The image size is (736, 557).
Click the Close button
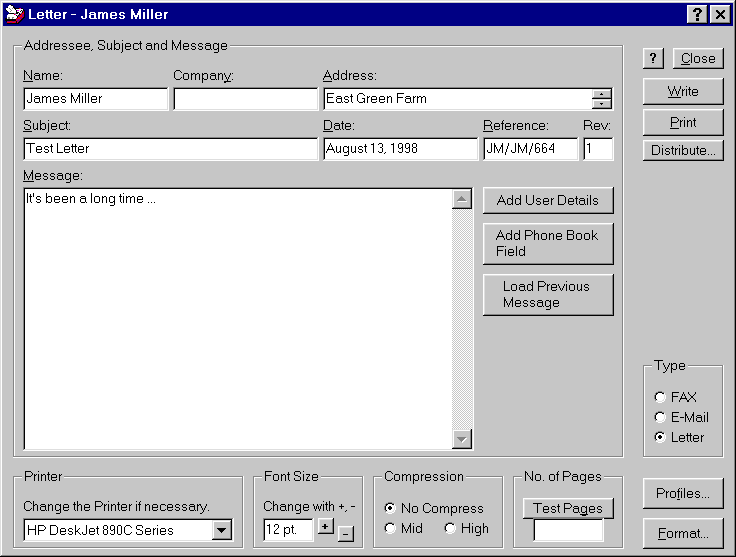698,59
